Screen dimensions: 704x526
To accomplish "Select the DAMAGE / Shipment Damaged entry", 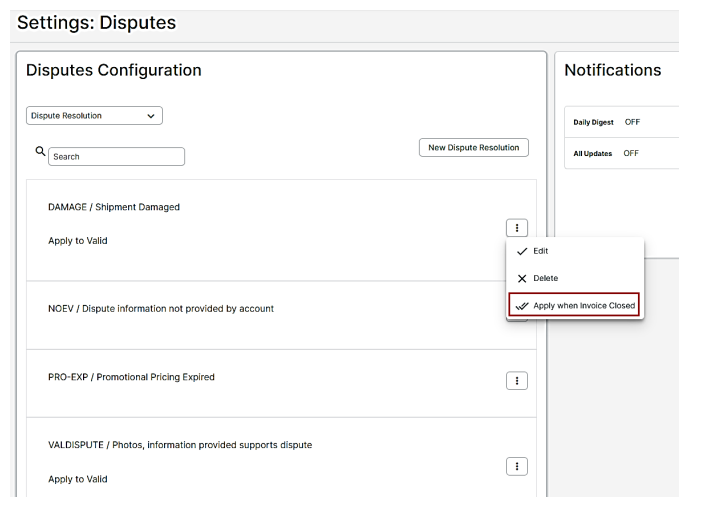I will (x=114, y=207).
